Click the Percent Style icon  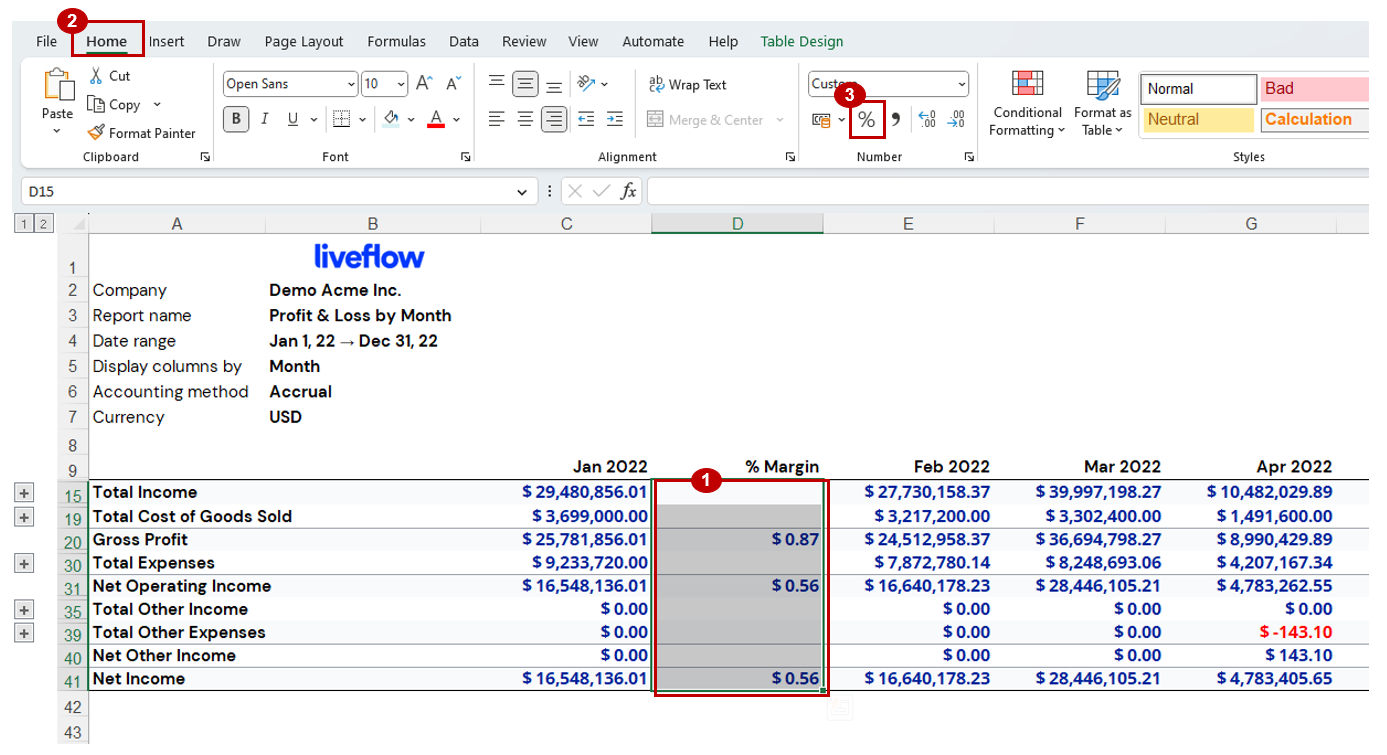click(866, 120)
